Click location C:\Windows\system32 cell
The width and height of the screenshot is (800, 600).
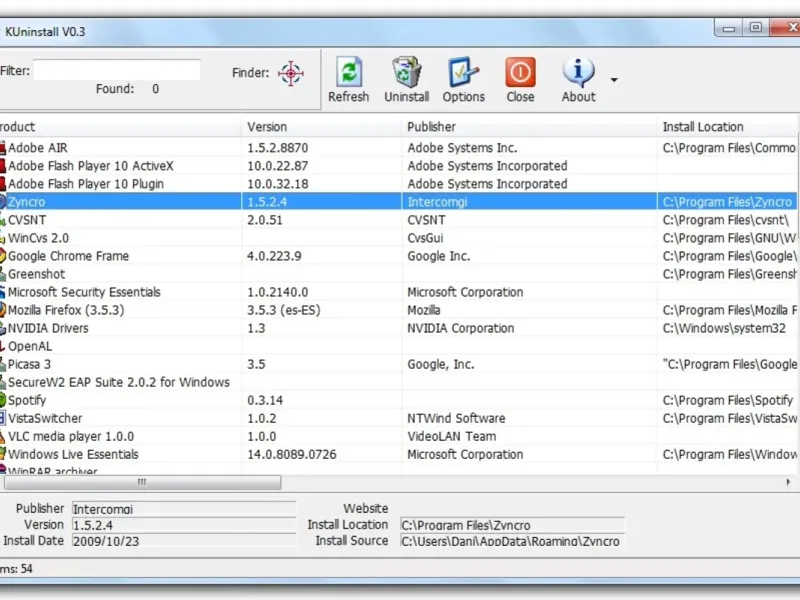pyautogui.click(x=724, y=328)
